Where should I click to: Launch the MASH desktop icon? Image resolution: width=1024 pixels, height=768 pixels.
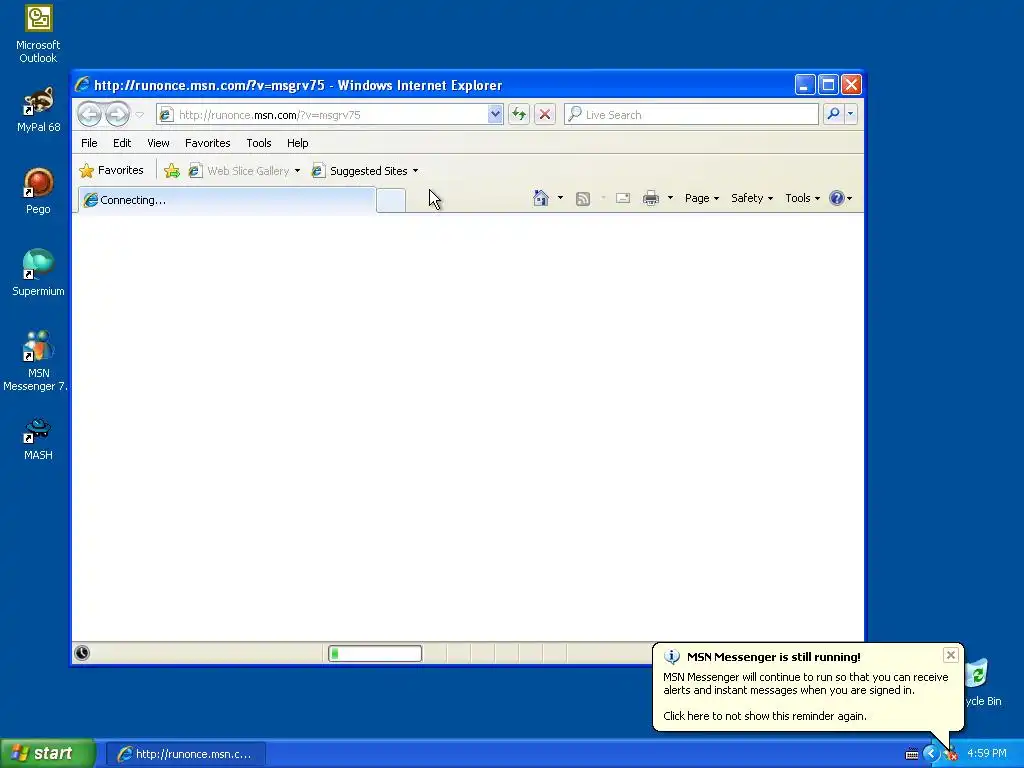[38, 439]
